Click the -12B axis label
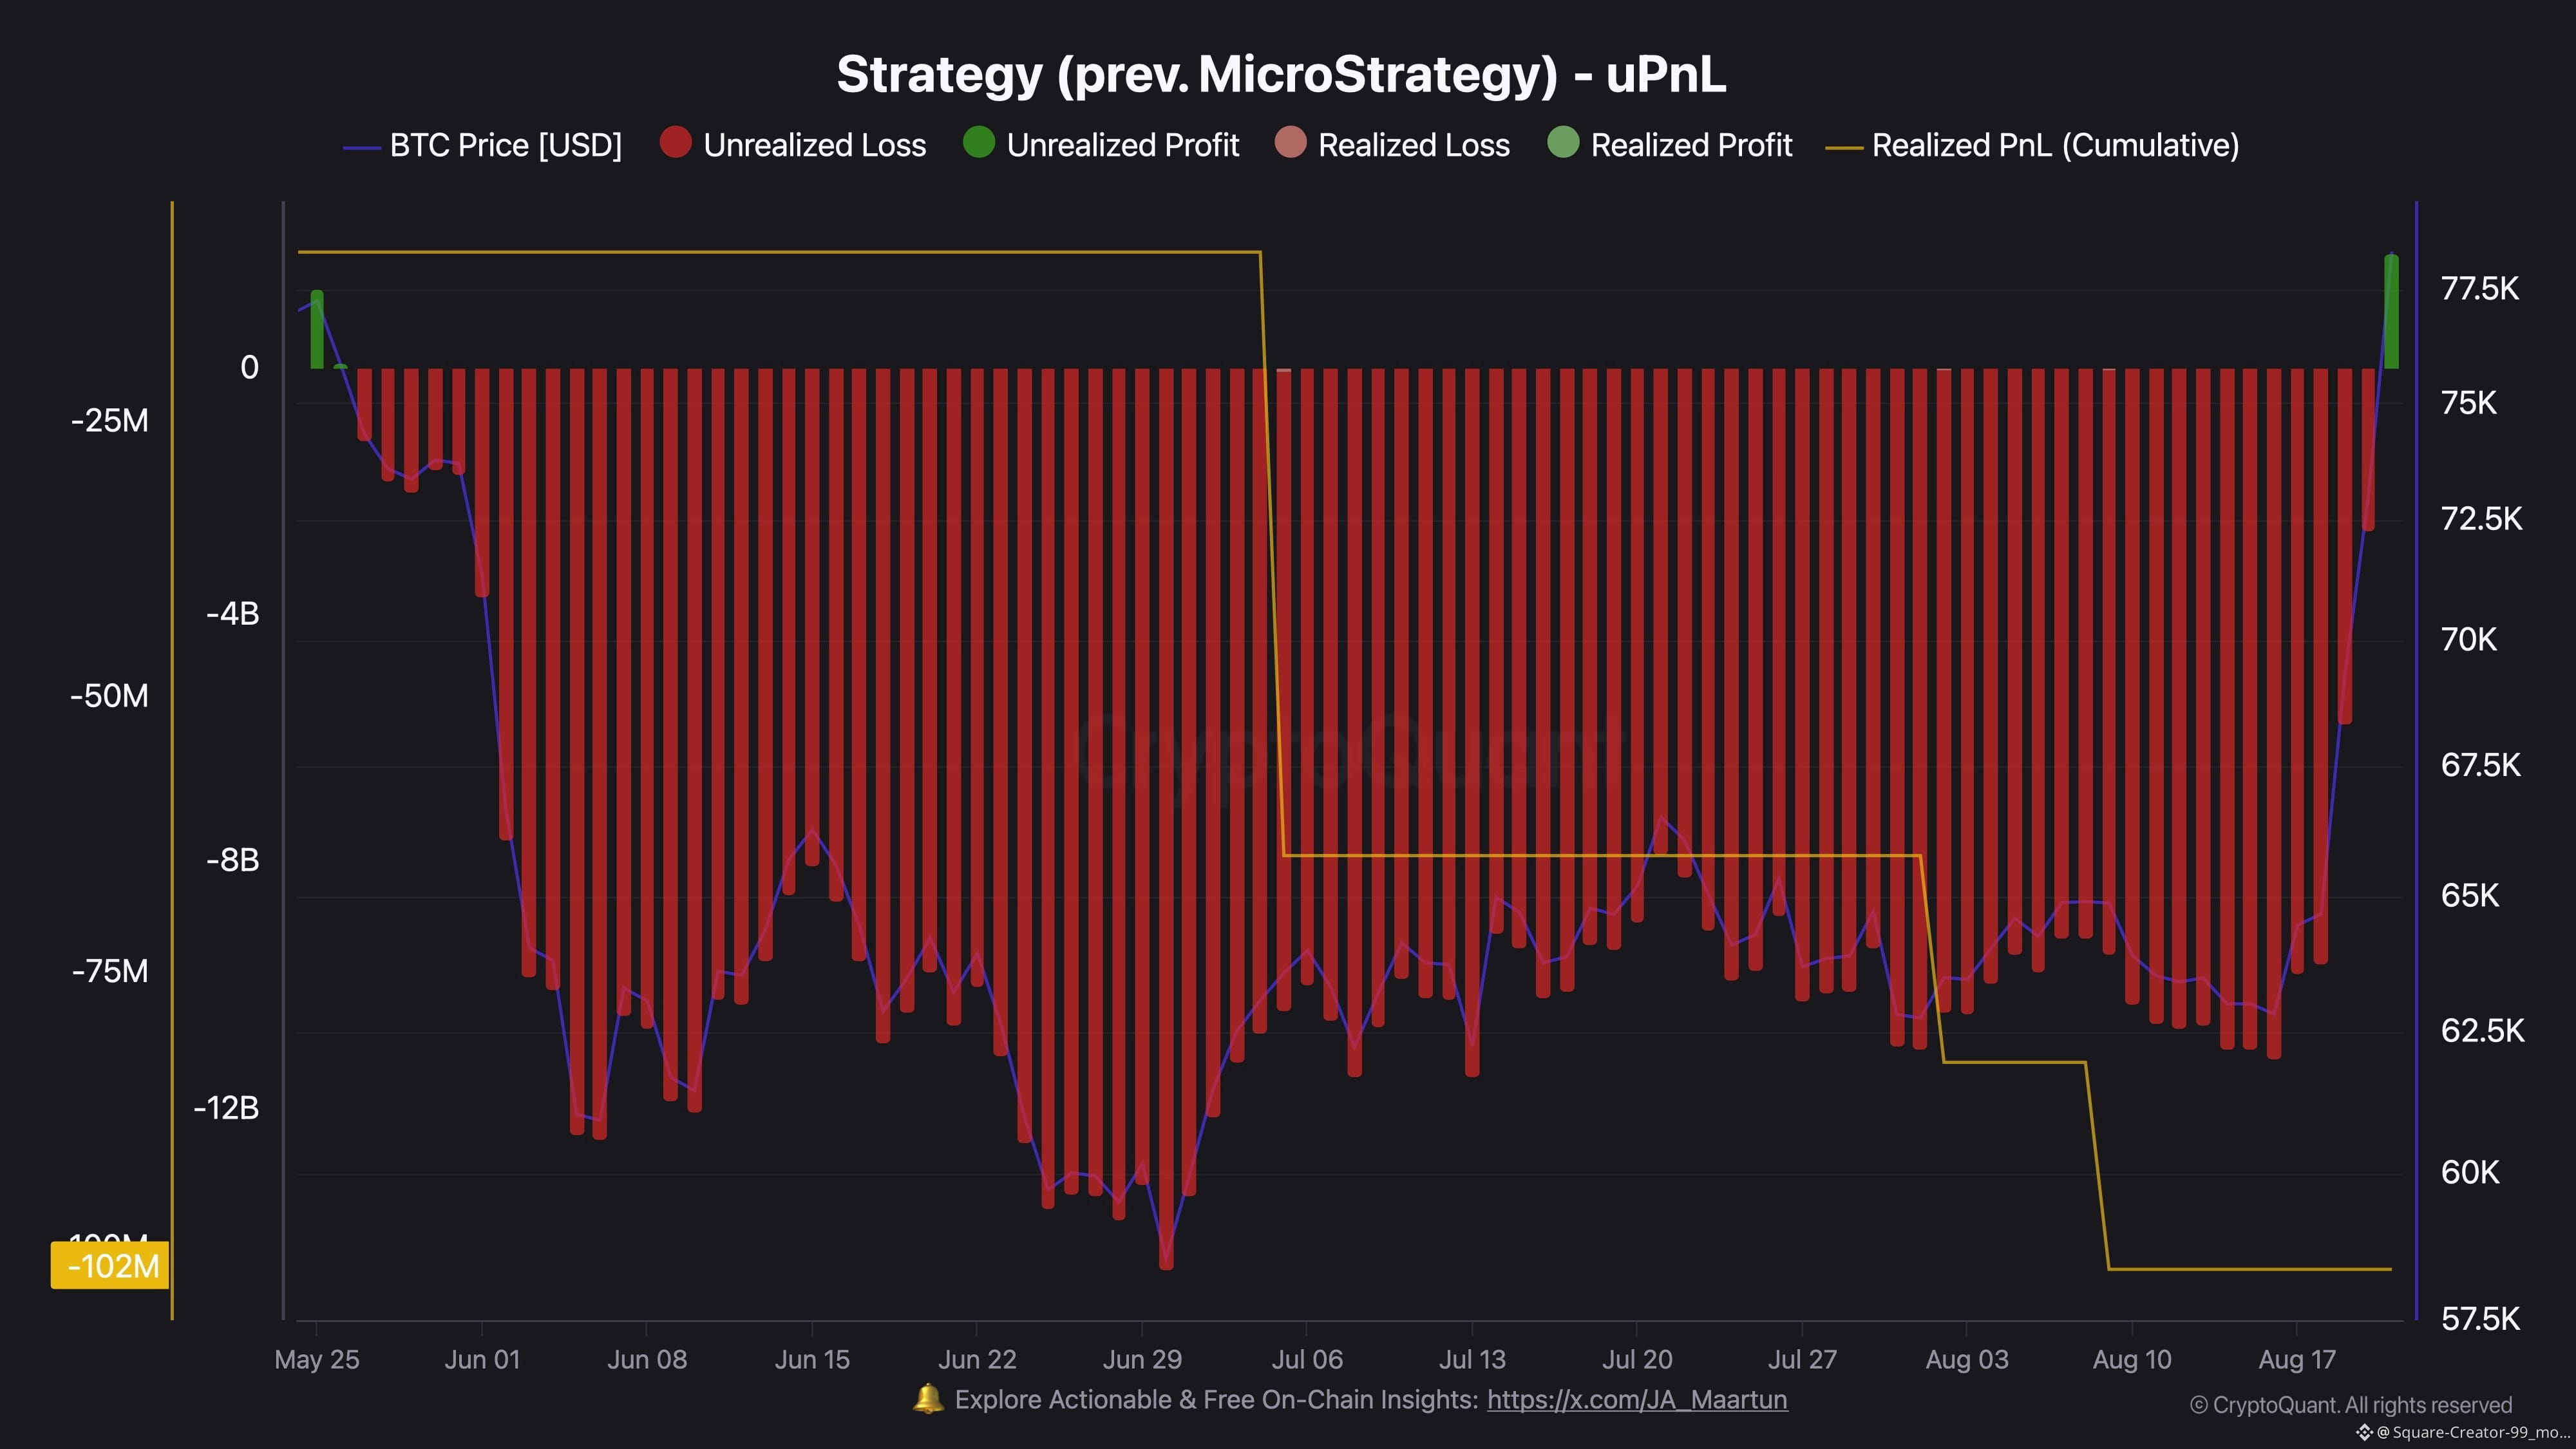Screen dimensions: 2576x1449 pos(226,1108)
